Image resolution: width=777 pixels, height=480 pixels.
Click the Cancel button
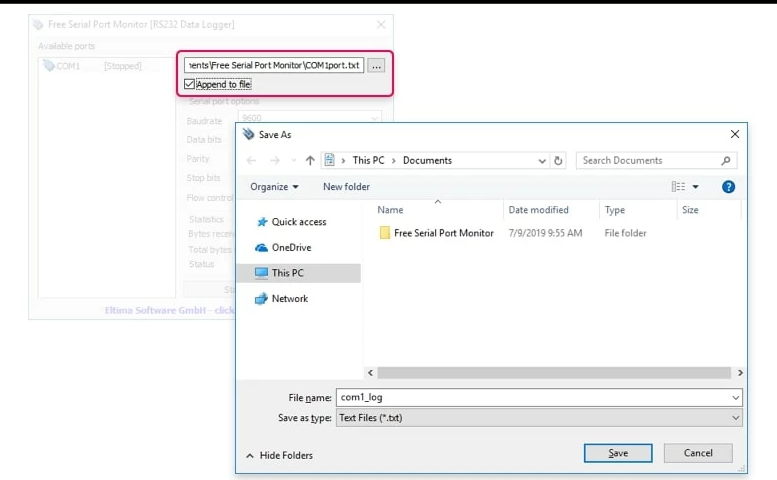(x=698, y=453)
